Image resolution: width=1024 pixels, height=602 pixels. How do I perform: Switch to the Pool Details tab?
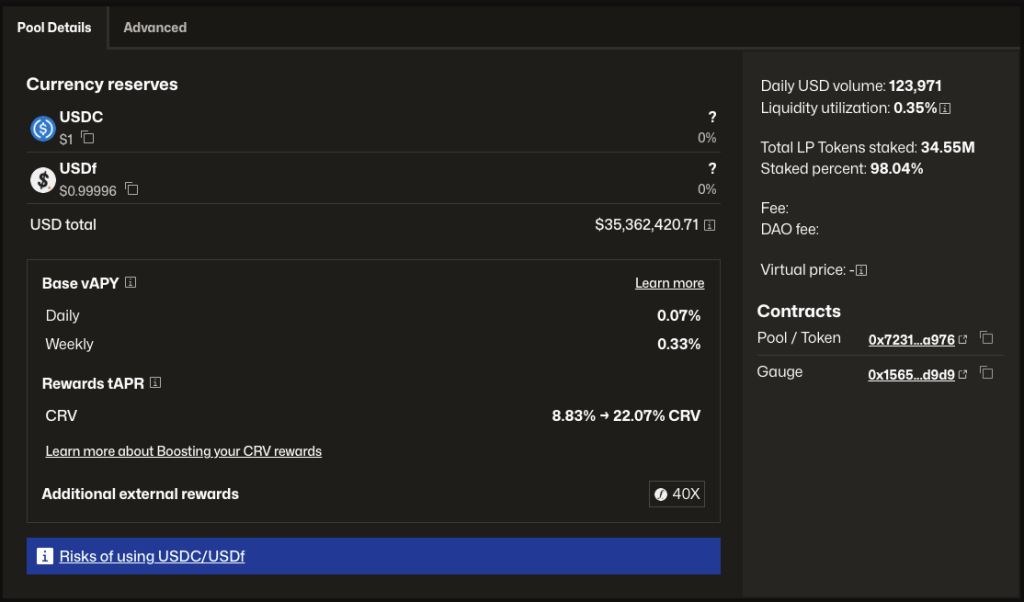pyautogui.click(x=54, y=27)
